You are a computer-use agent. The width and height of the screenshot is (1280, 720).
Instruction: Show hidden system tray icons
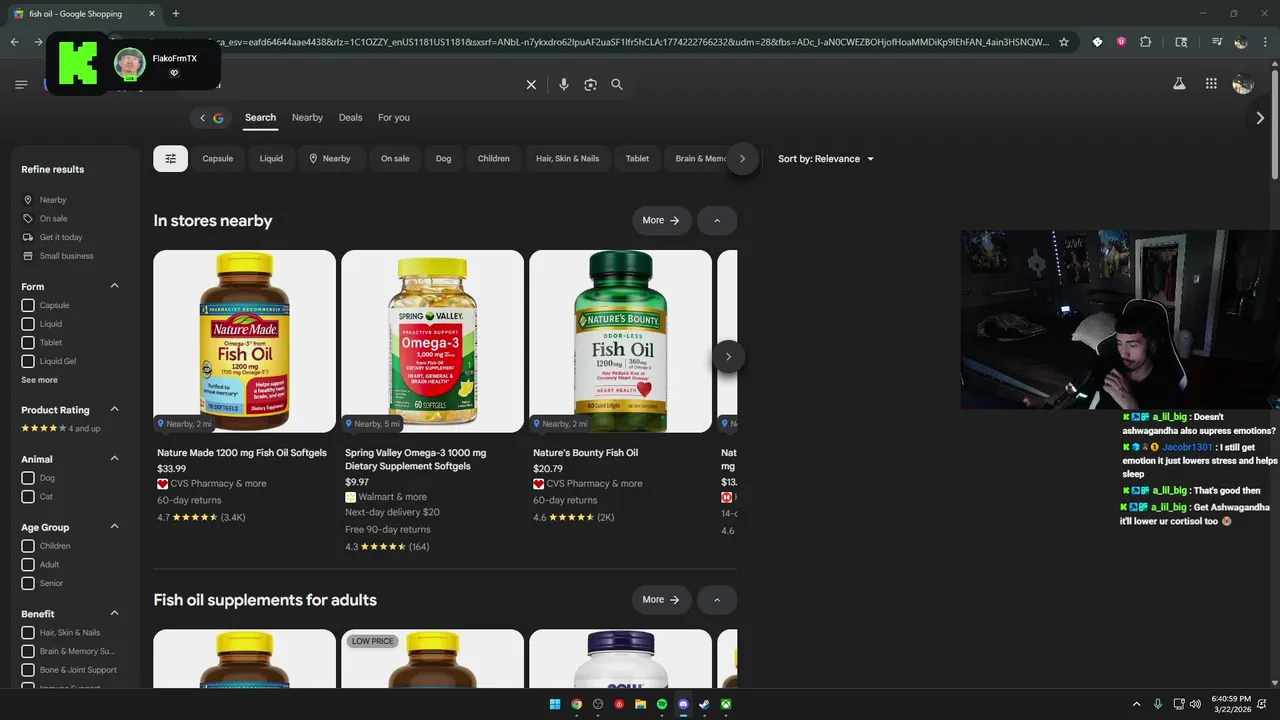[x=1136, y=704]
